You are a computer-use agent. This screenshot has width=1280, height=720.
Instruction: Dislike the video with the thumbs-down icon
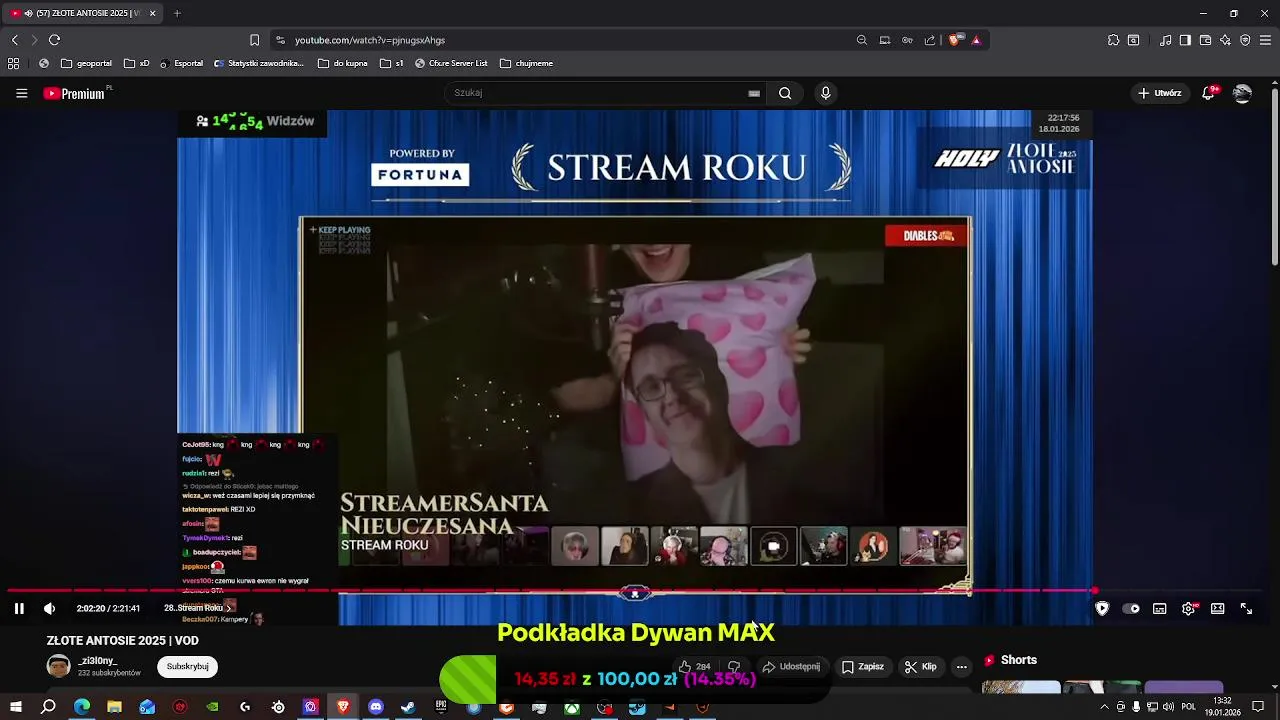[734, 667]
